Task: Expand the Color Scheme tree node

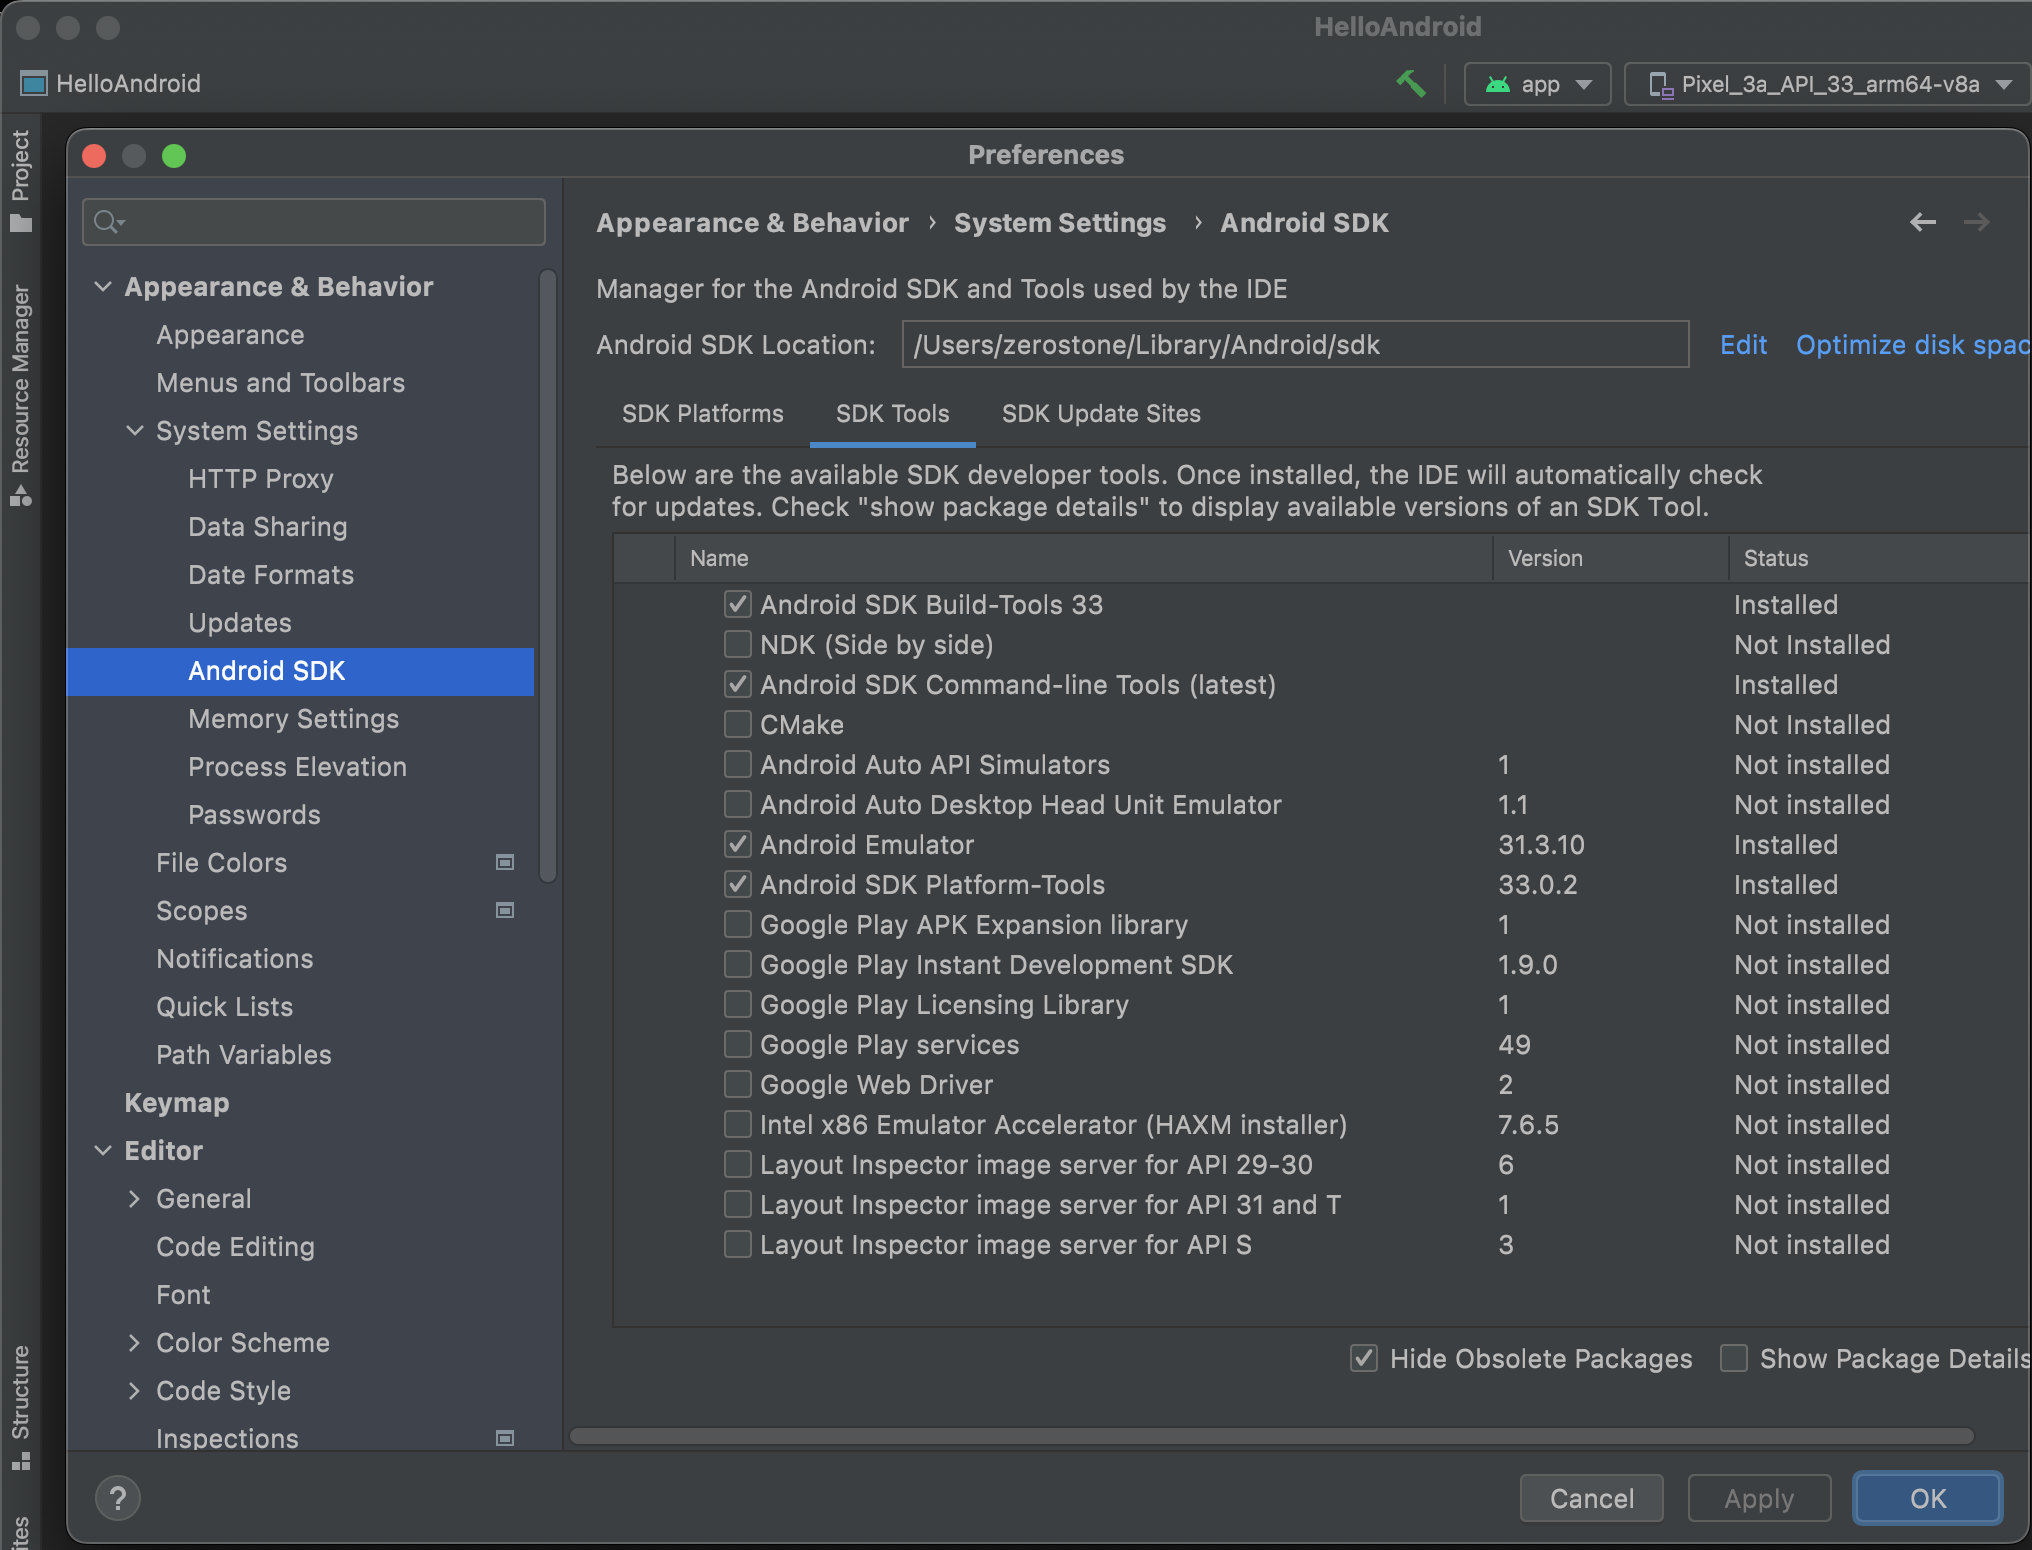Action: pyautogui.click(x=134, y=1342)
